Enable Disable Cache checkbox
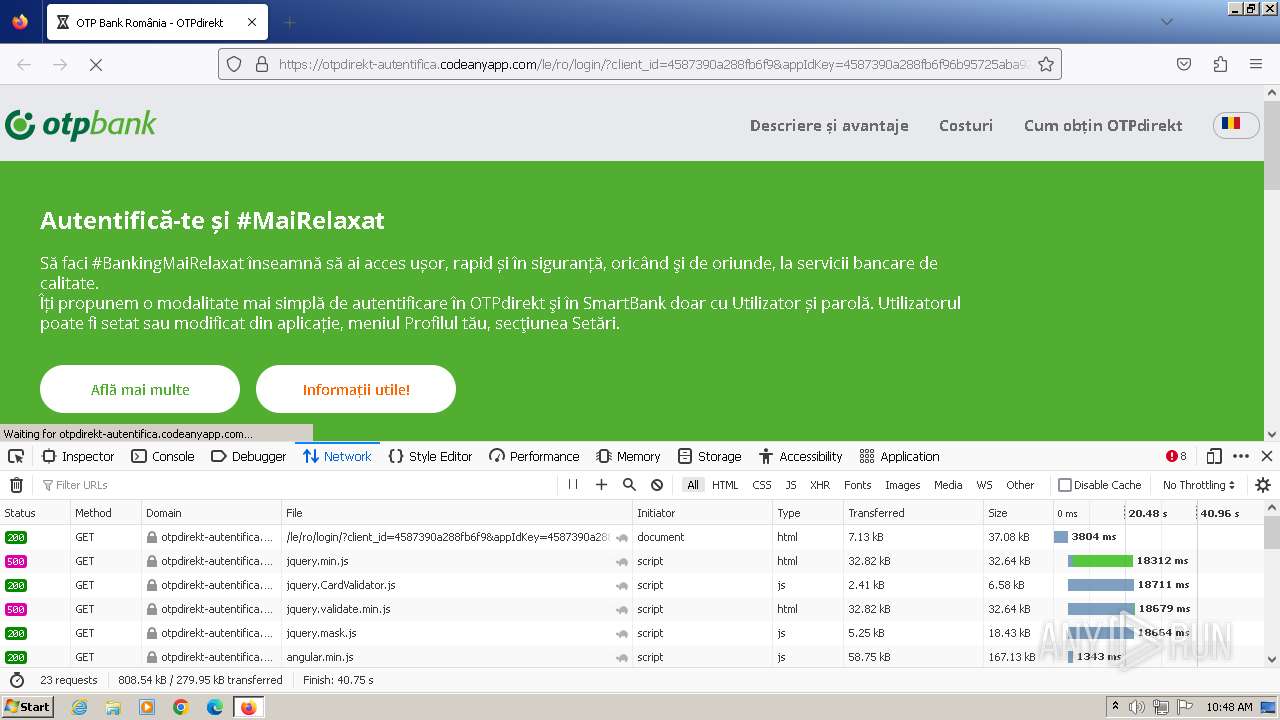 [1065, 485]
